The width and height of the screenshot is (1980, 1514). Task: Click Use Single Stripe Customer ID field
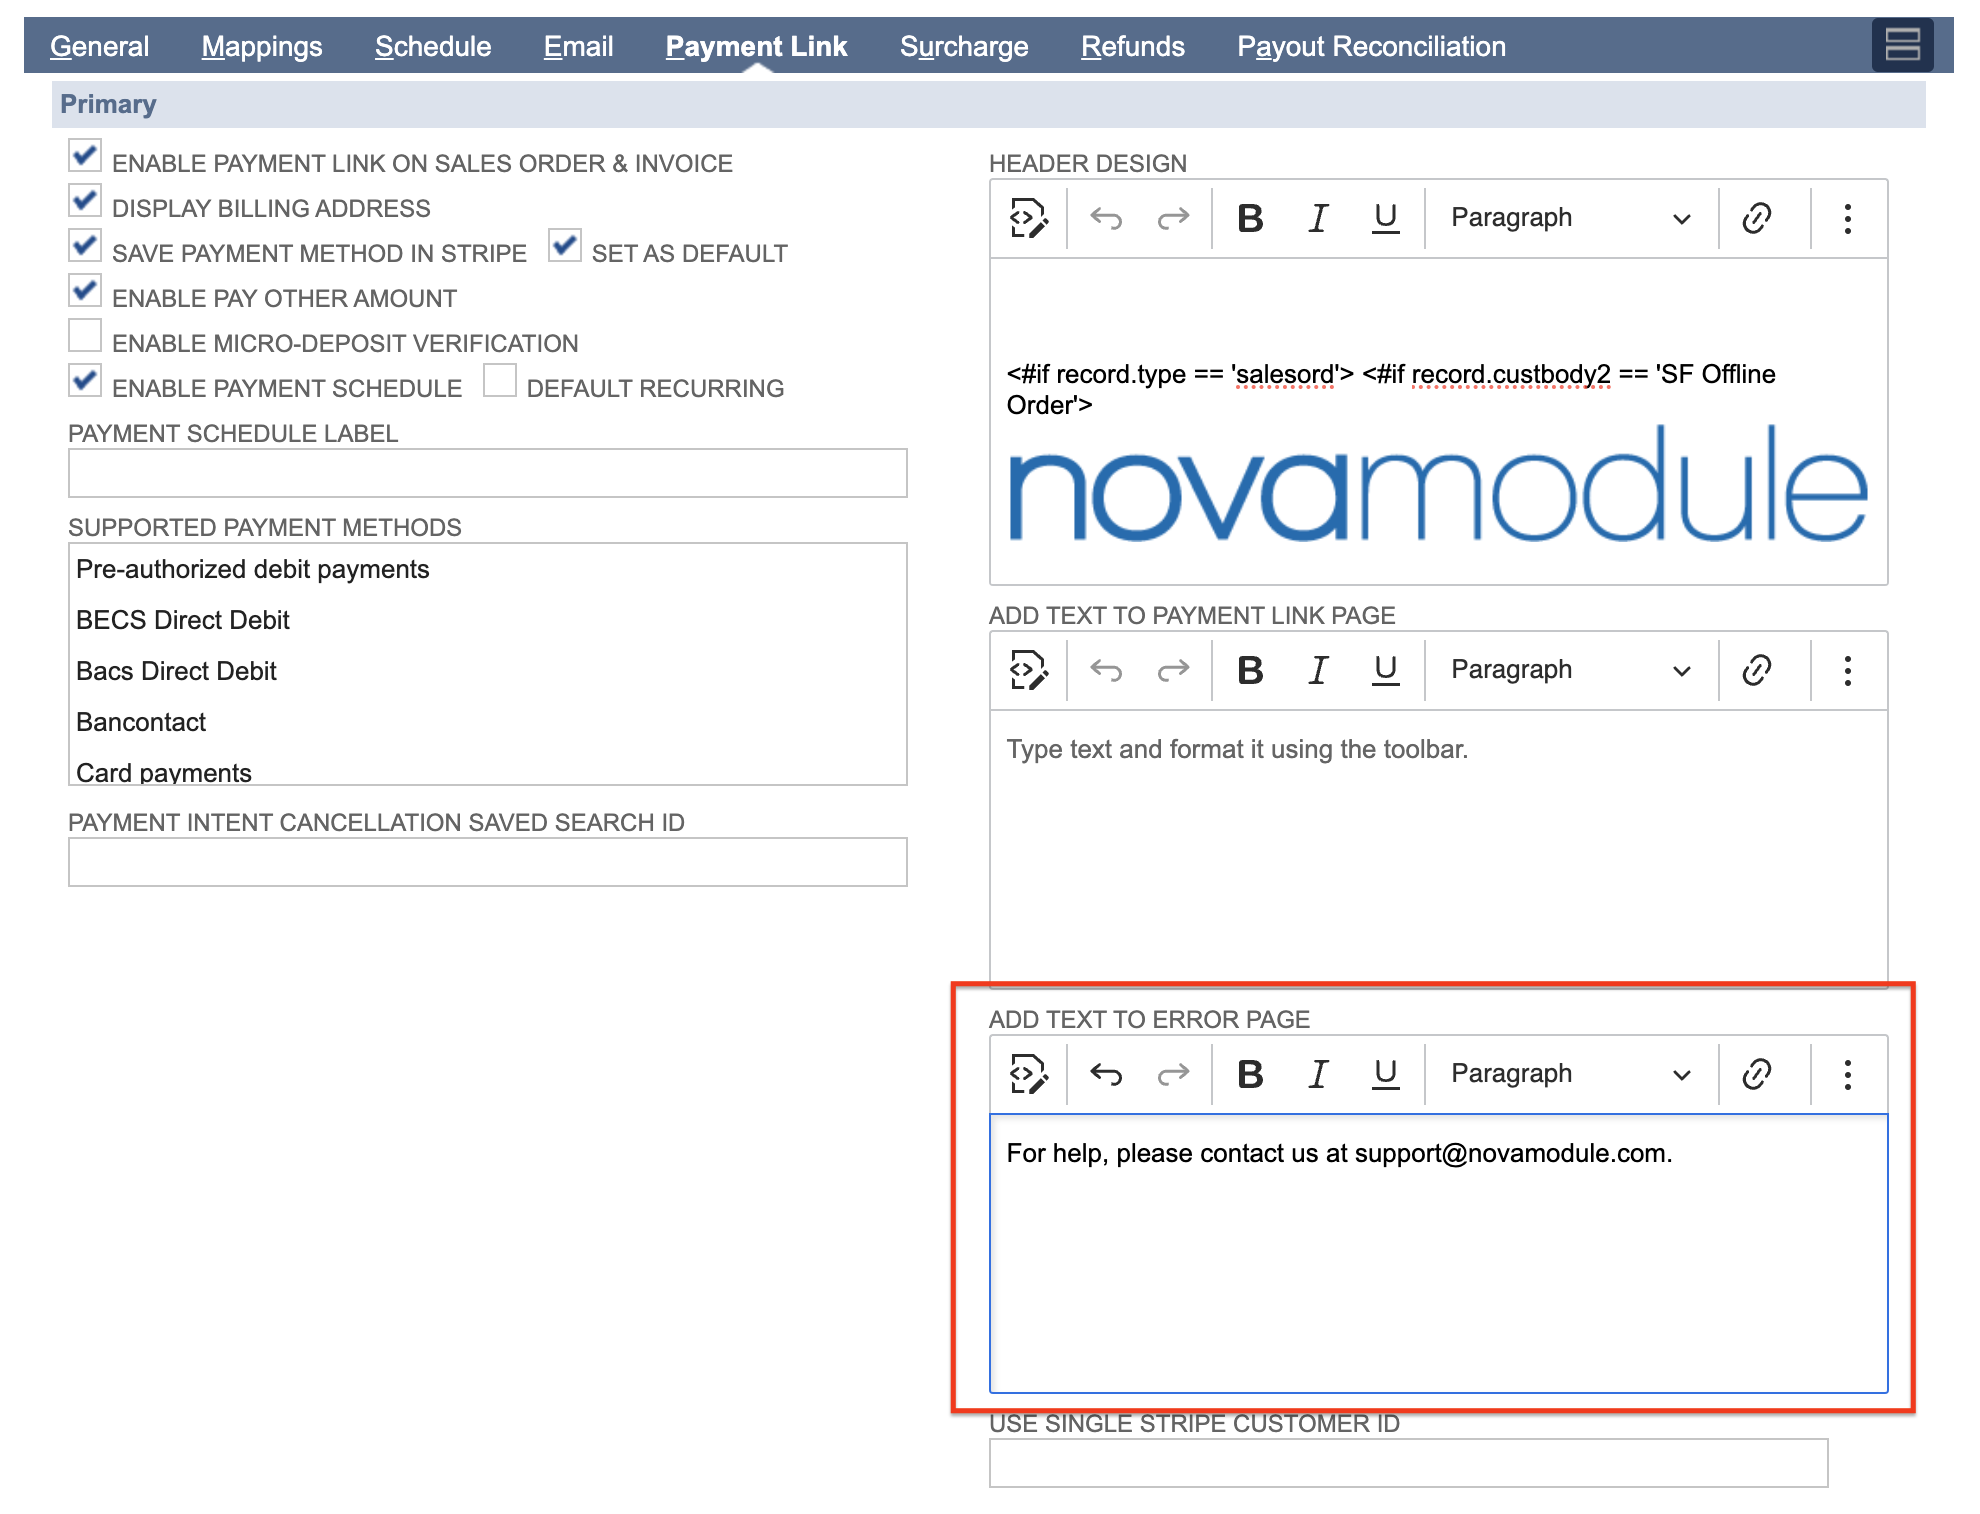pos(1408,1463)
